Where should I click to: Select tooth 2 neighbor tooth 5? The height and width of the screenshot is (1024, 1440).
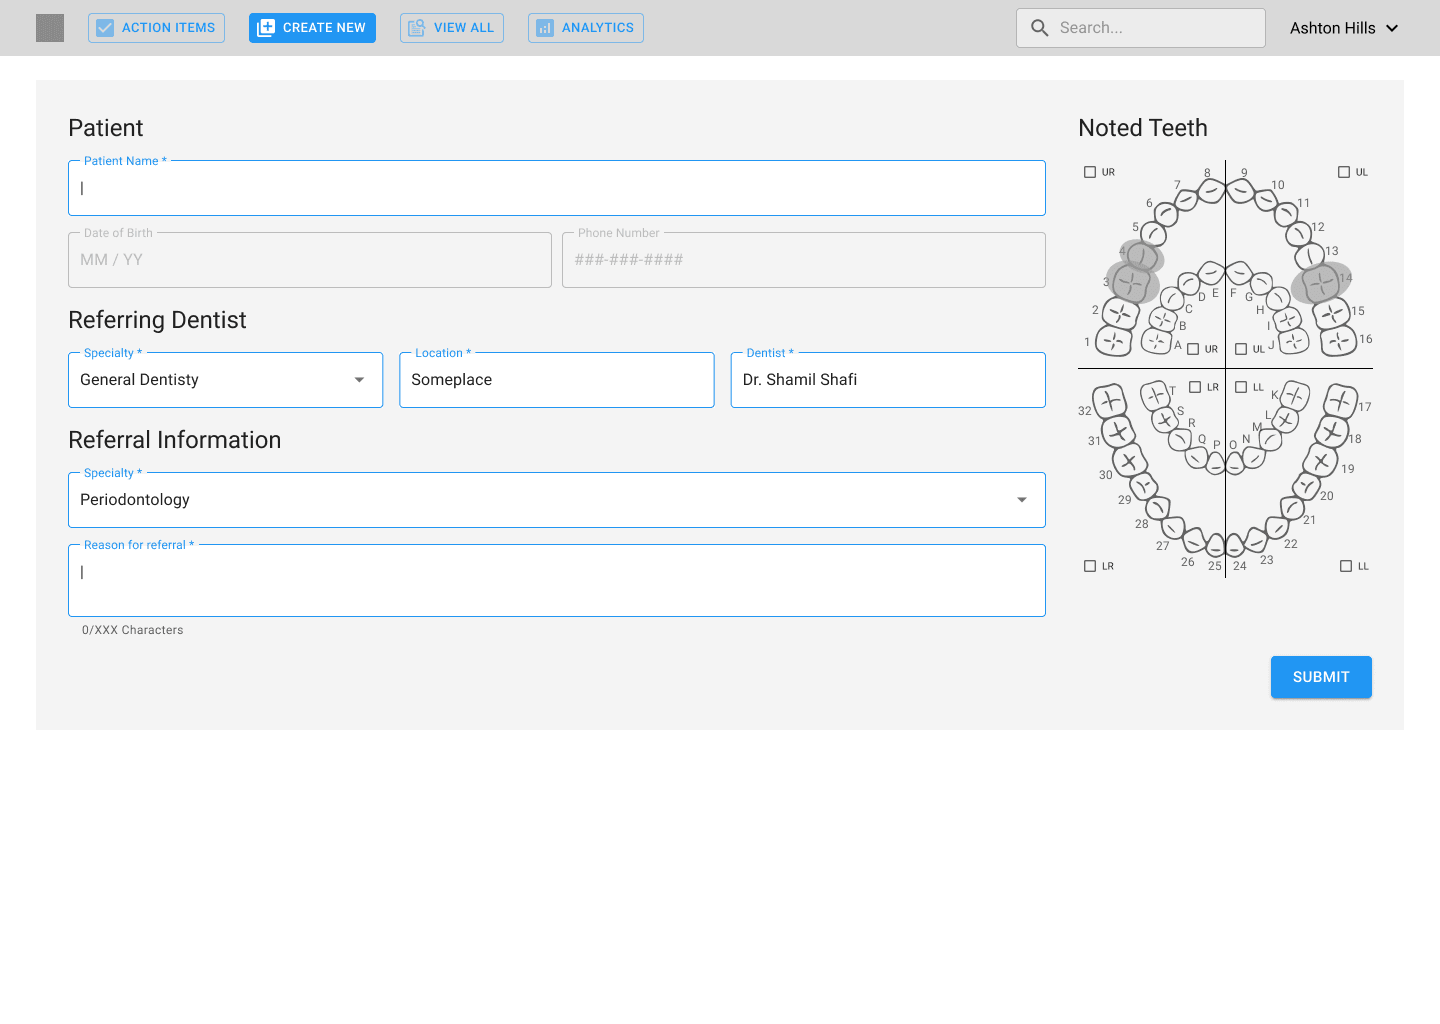click(x=1153, y=234)
